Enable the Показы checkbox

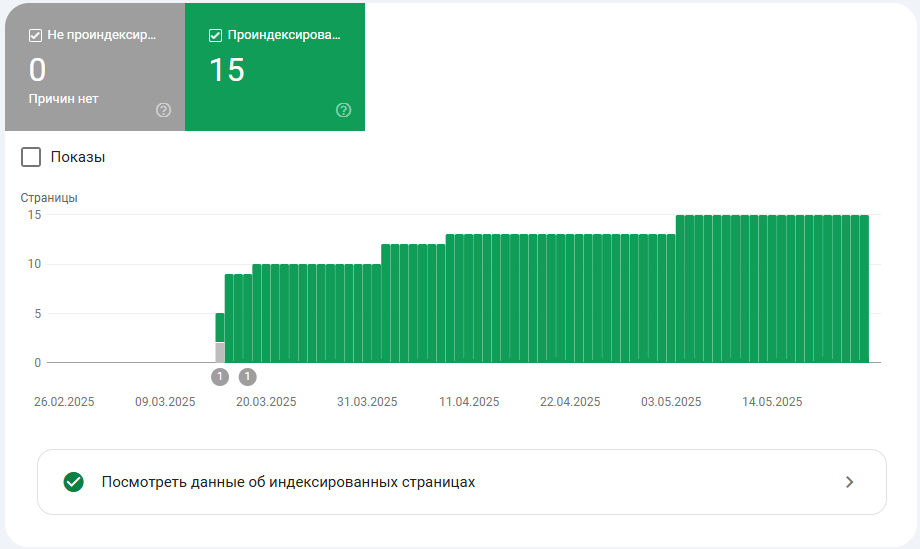tap(31, 157)
